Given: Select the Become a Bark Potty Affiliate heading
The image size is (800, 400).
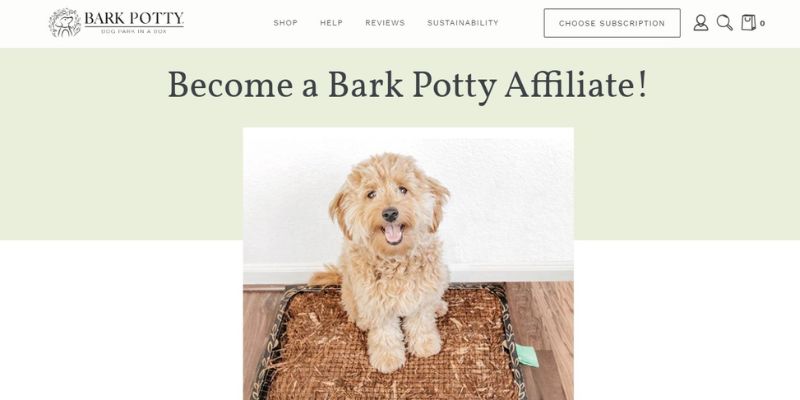Looking at the screenshot, I should click(x=408, y=85).
